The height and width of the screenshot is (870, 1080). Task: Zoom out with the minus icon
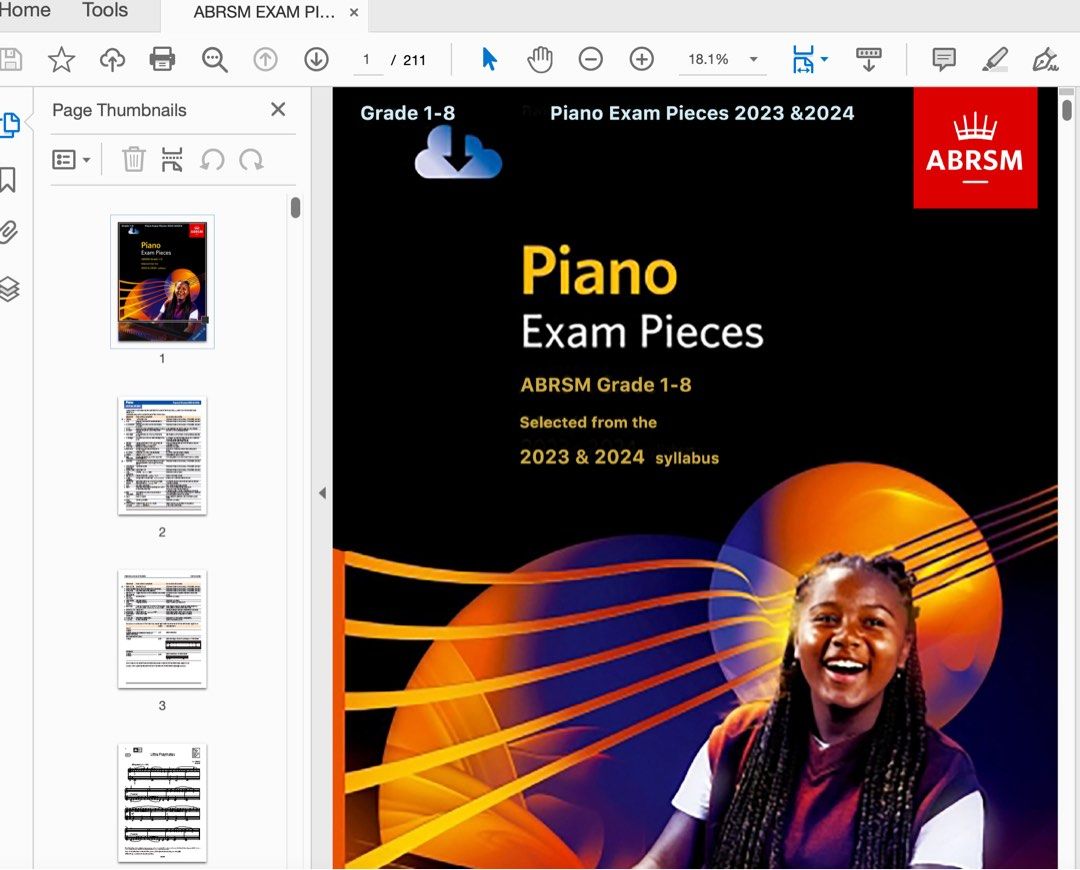[591, 60]
